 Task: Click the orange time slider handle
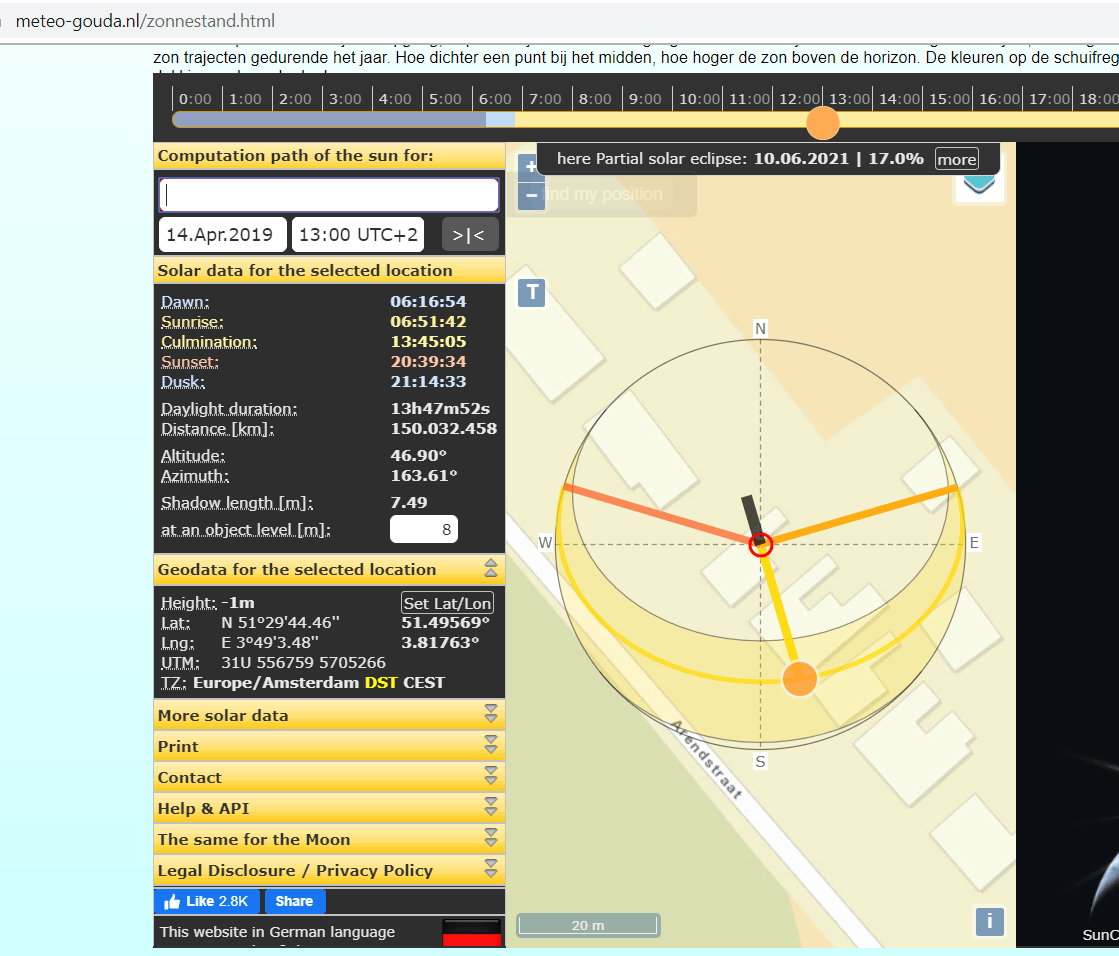823,123
